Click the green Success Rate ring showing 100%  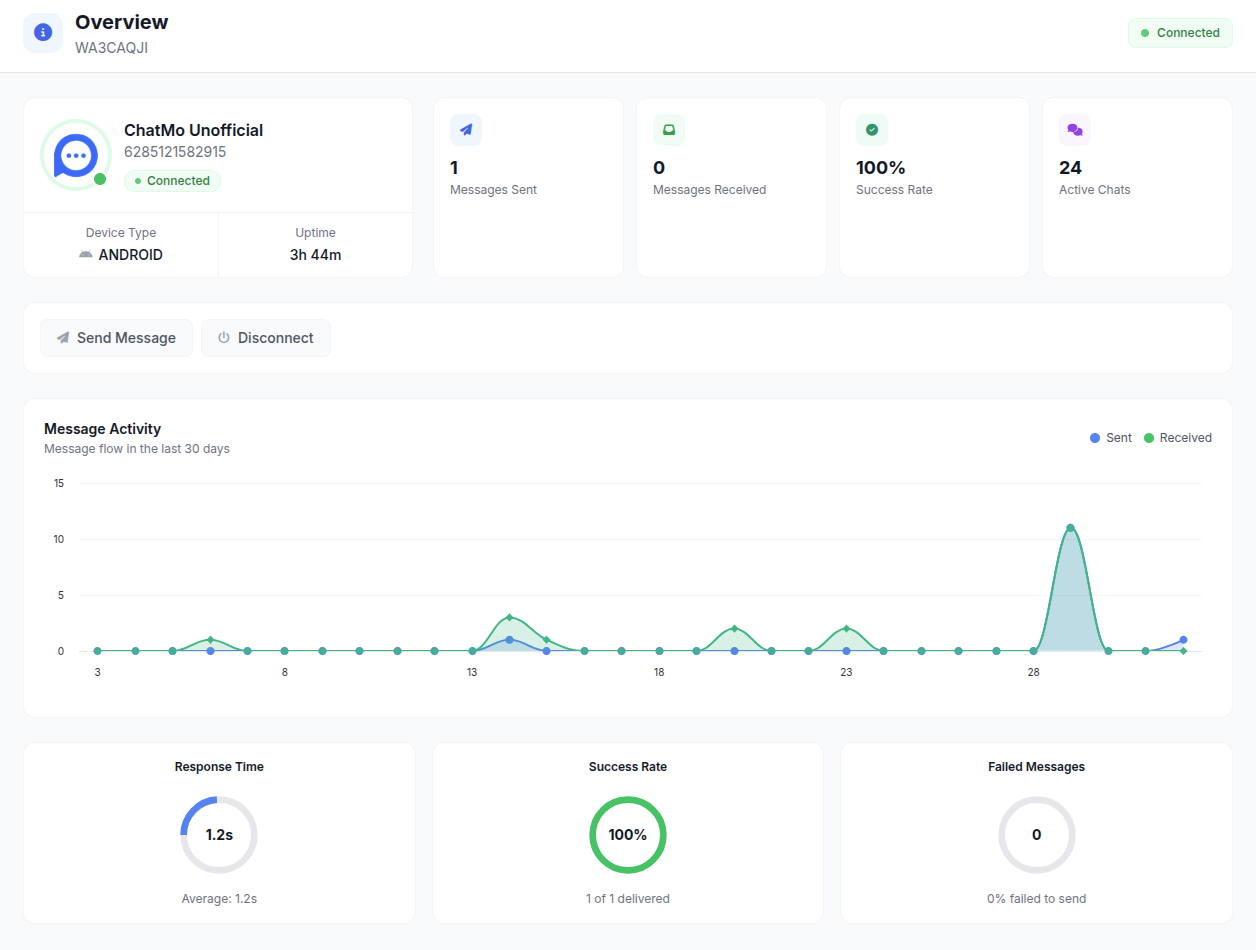(628, 835)
